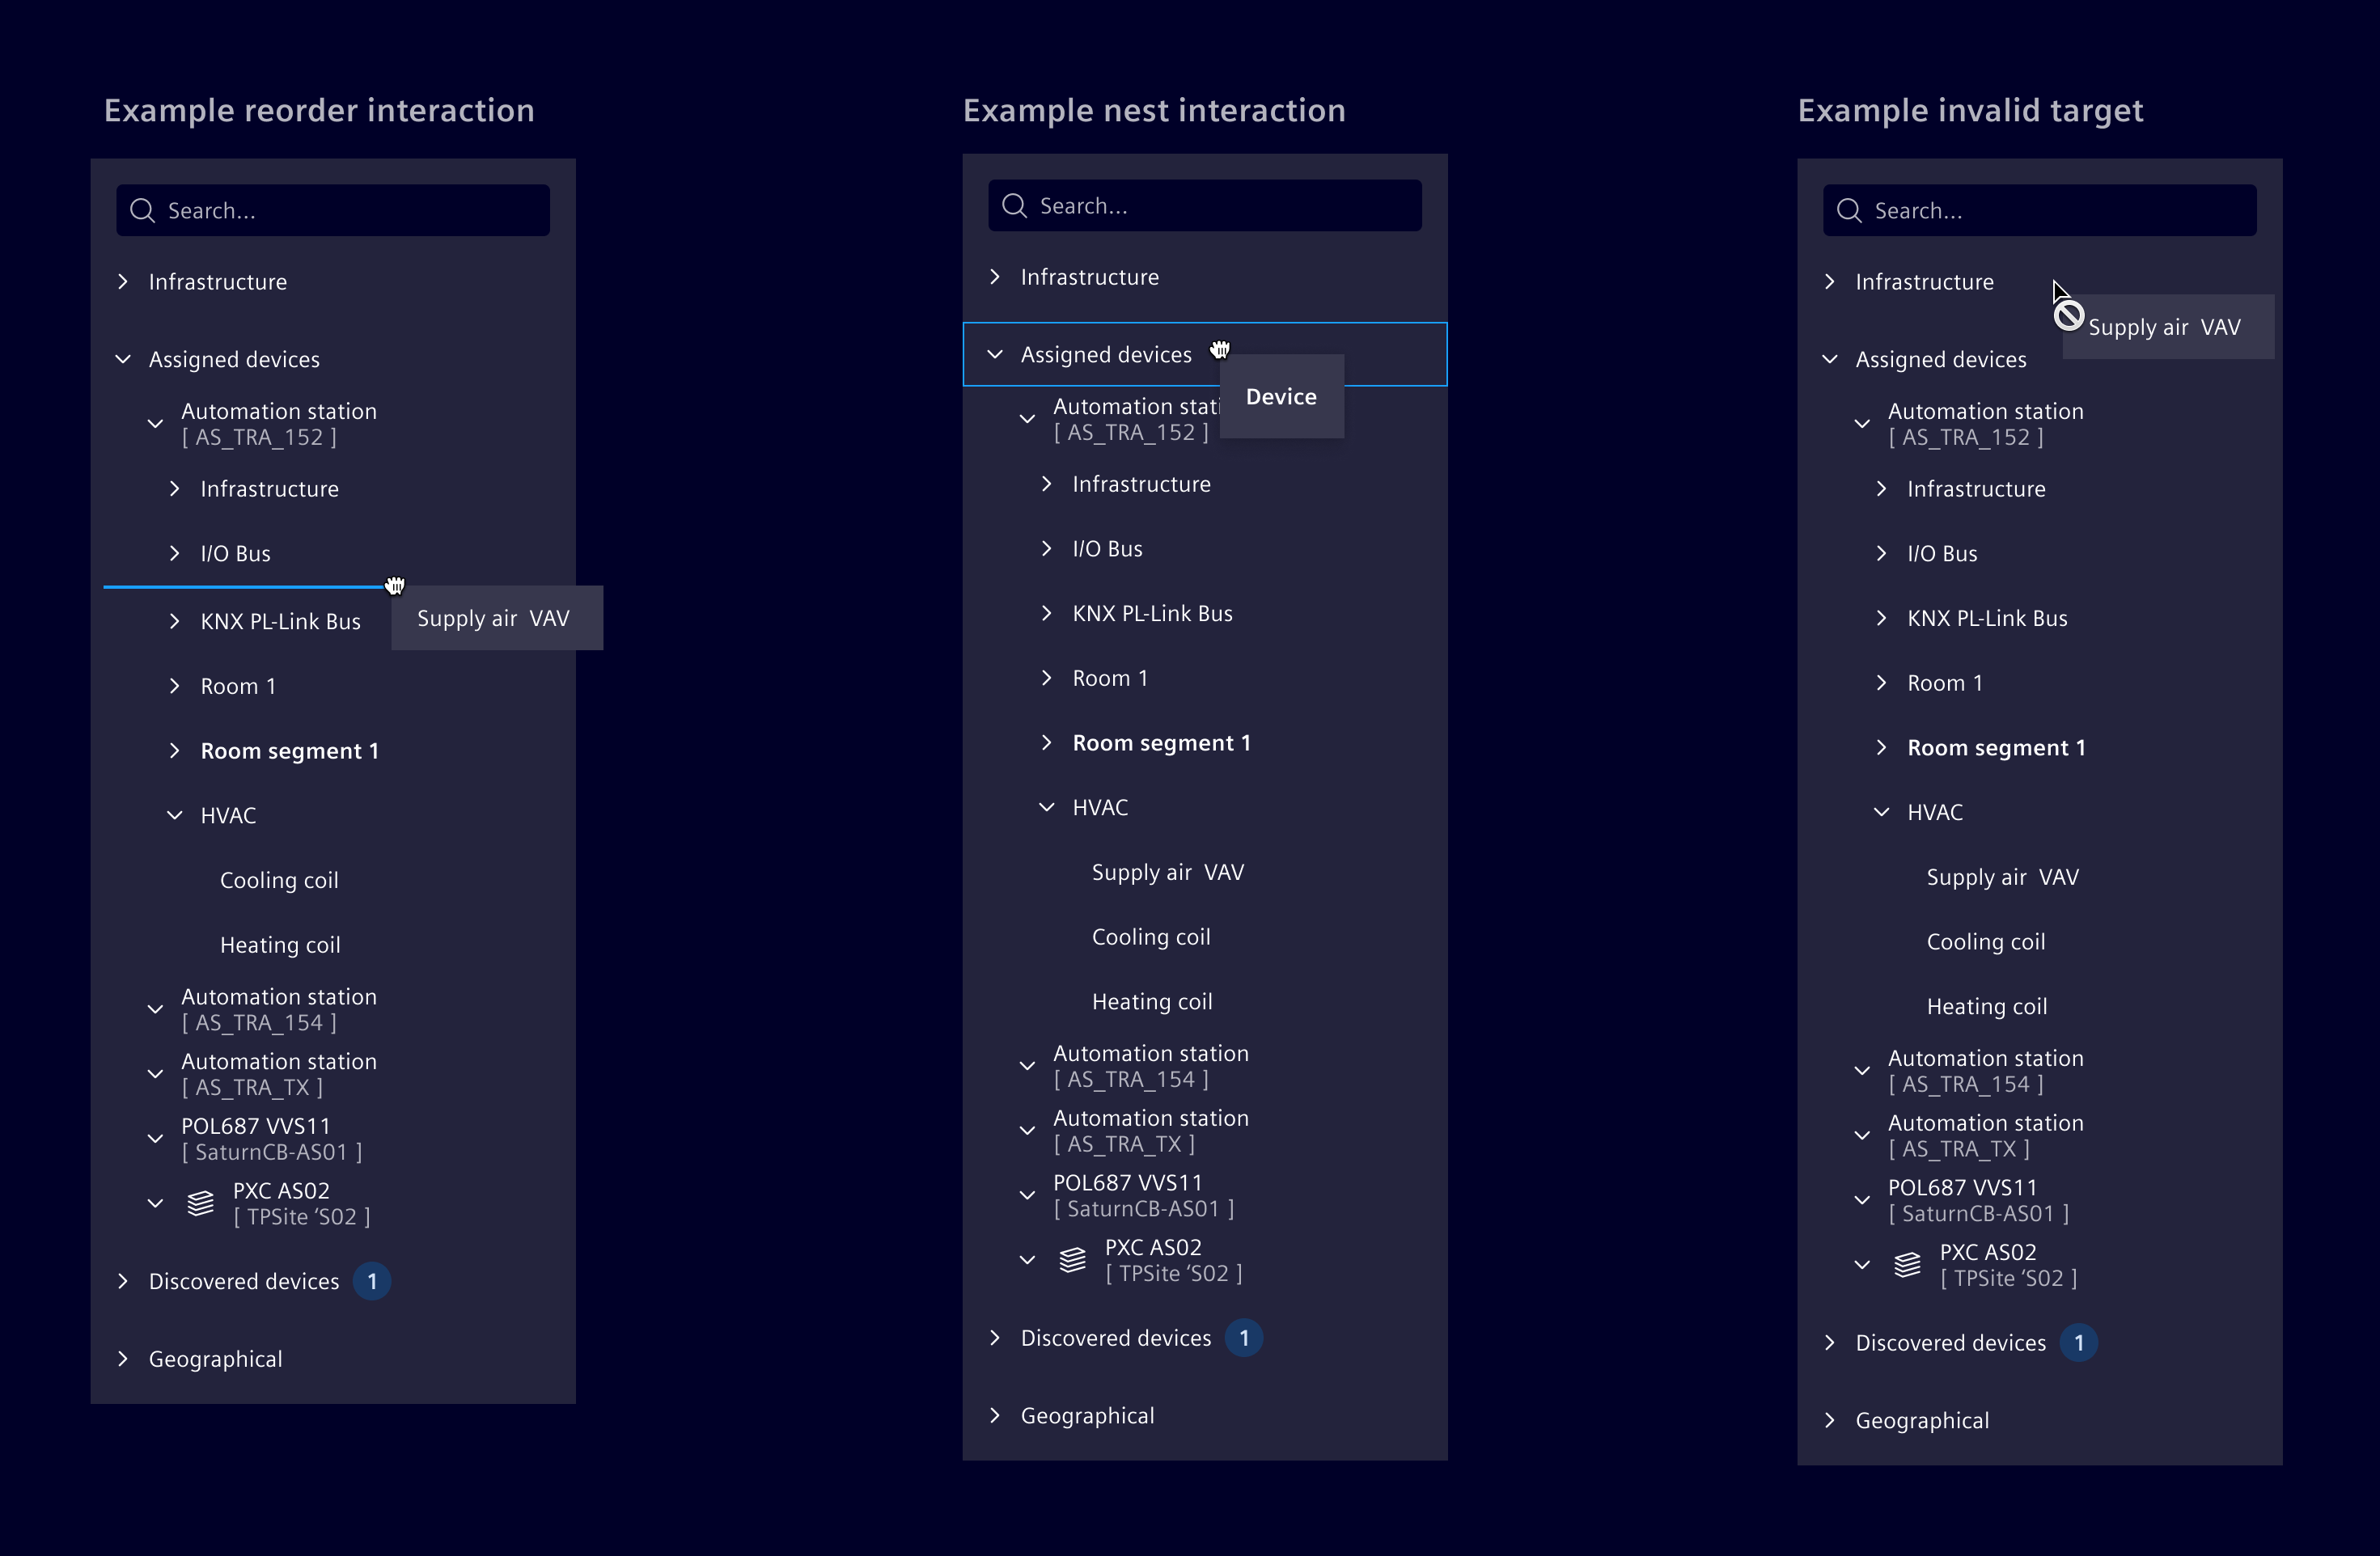Expand Geographical in reorder panel
Image resolution: width=2380 pixels, height=1556 pixels.
click(123, 1358)
